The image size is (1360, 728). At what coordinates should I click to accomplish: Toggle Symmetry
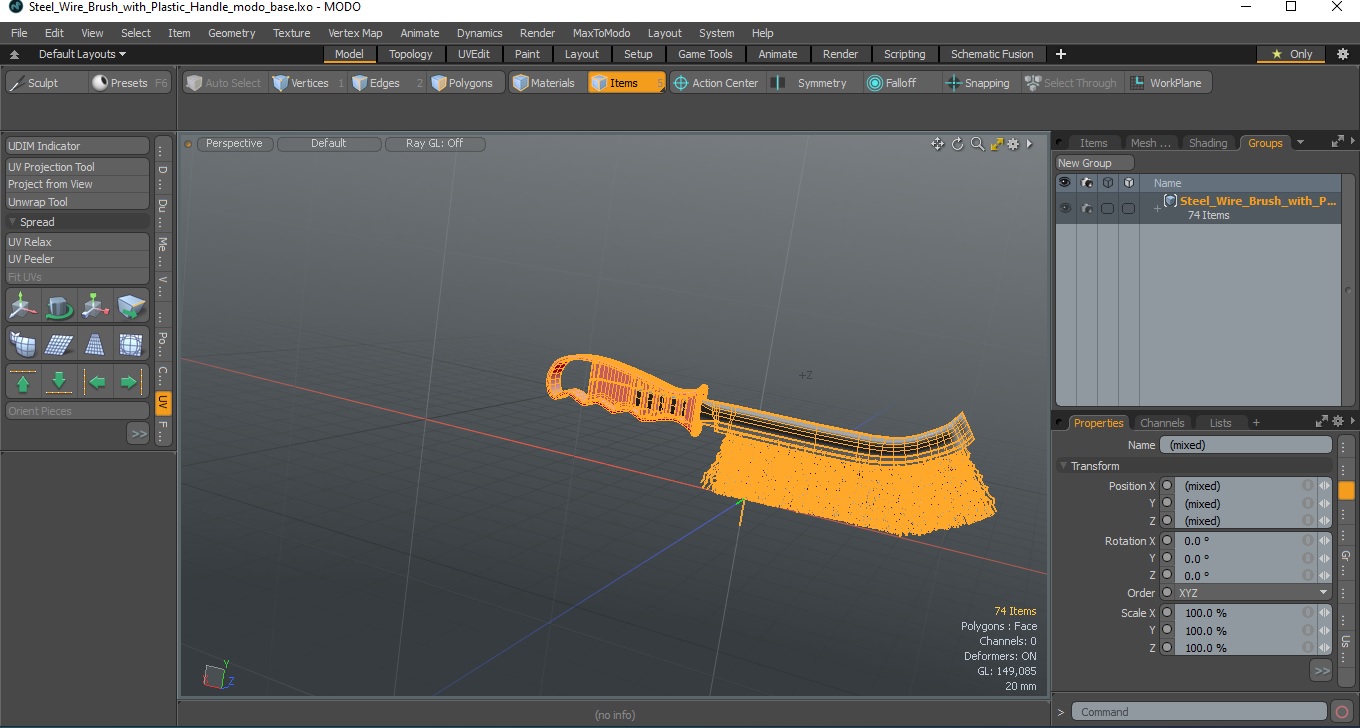[x=810, y=83]
